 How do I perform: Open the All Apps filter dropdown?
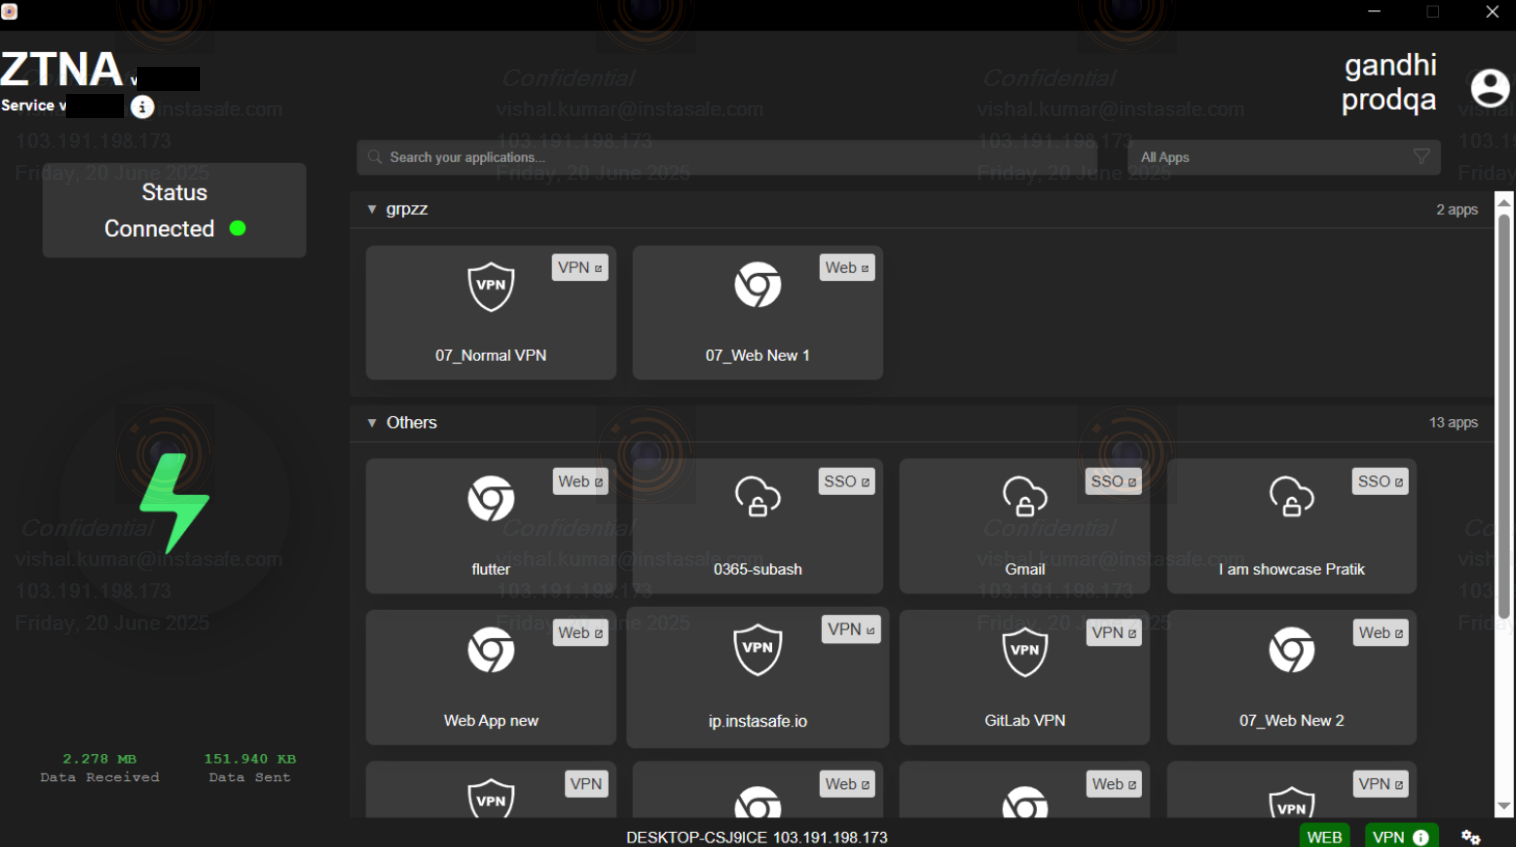coord(1285,157)
